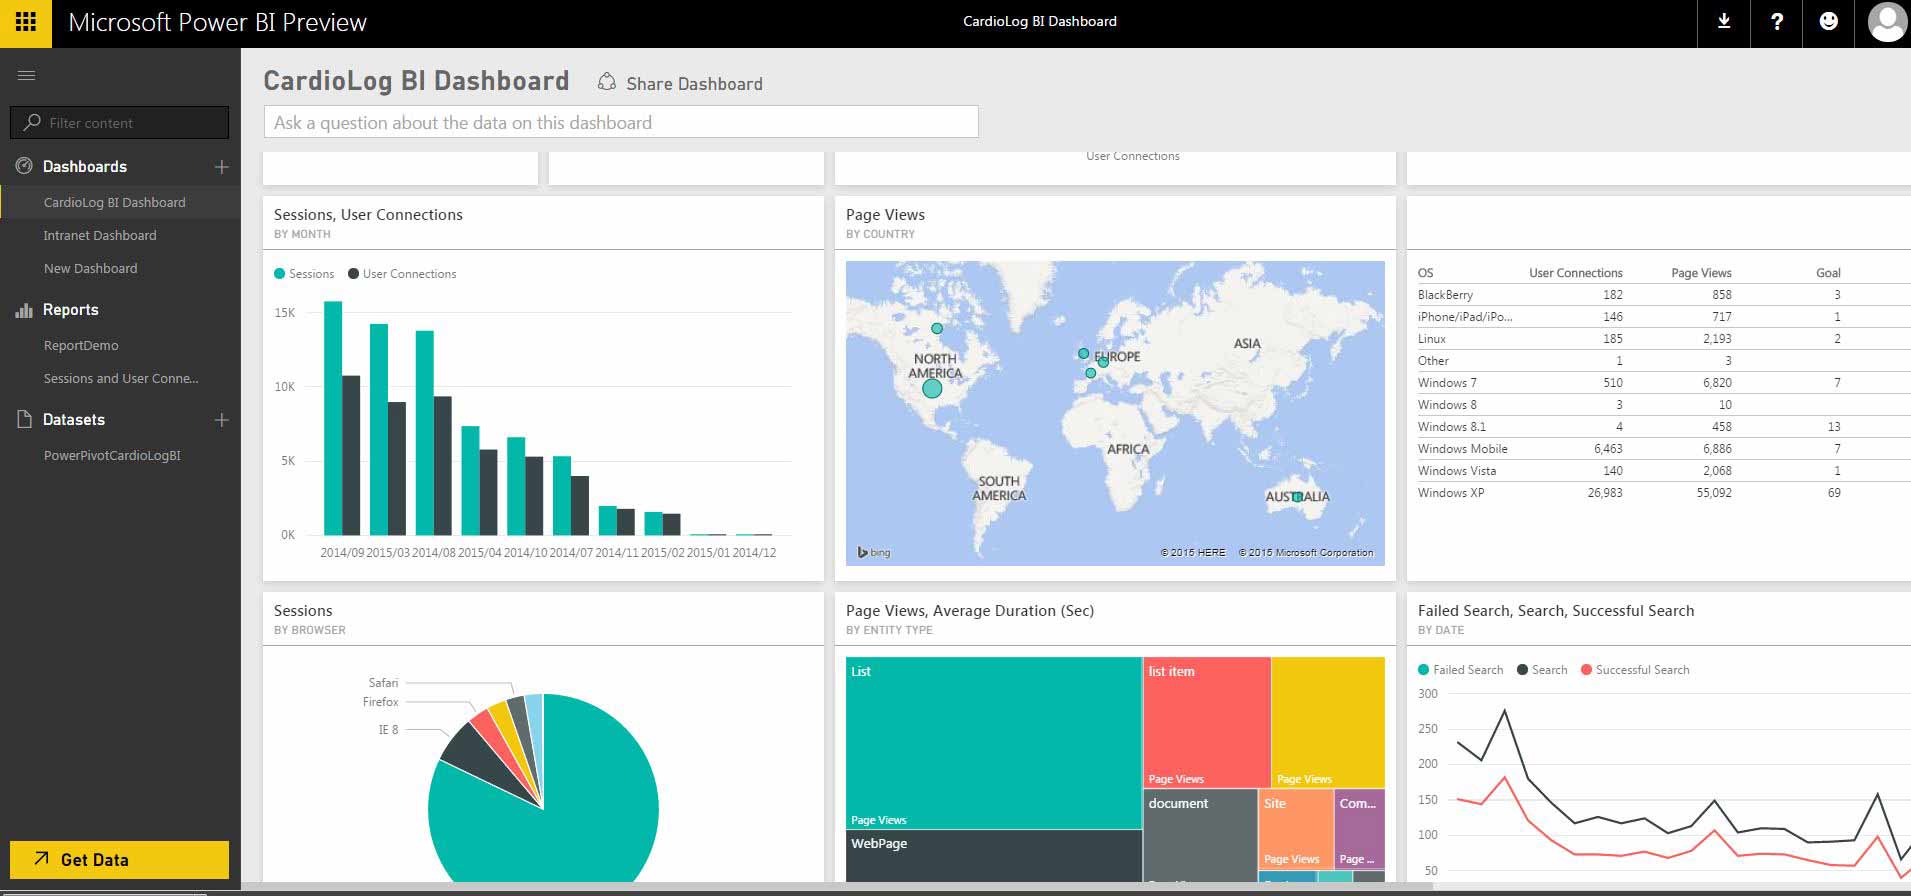Click the Bing logo on the map
The image size is (1911, 896).
click(874, 552)
